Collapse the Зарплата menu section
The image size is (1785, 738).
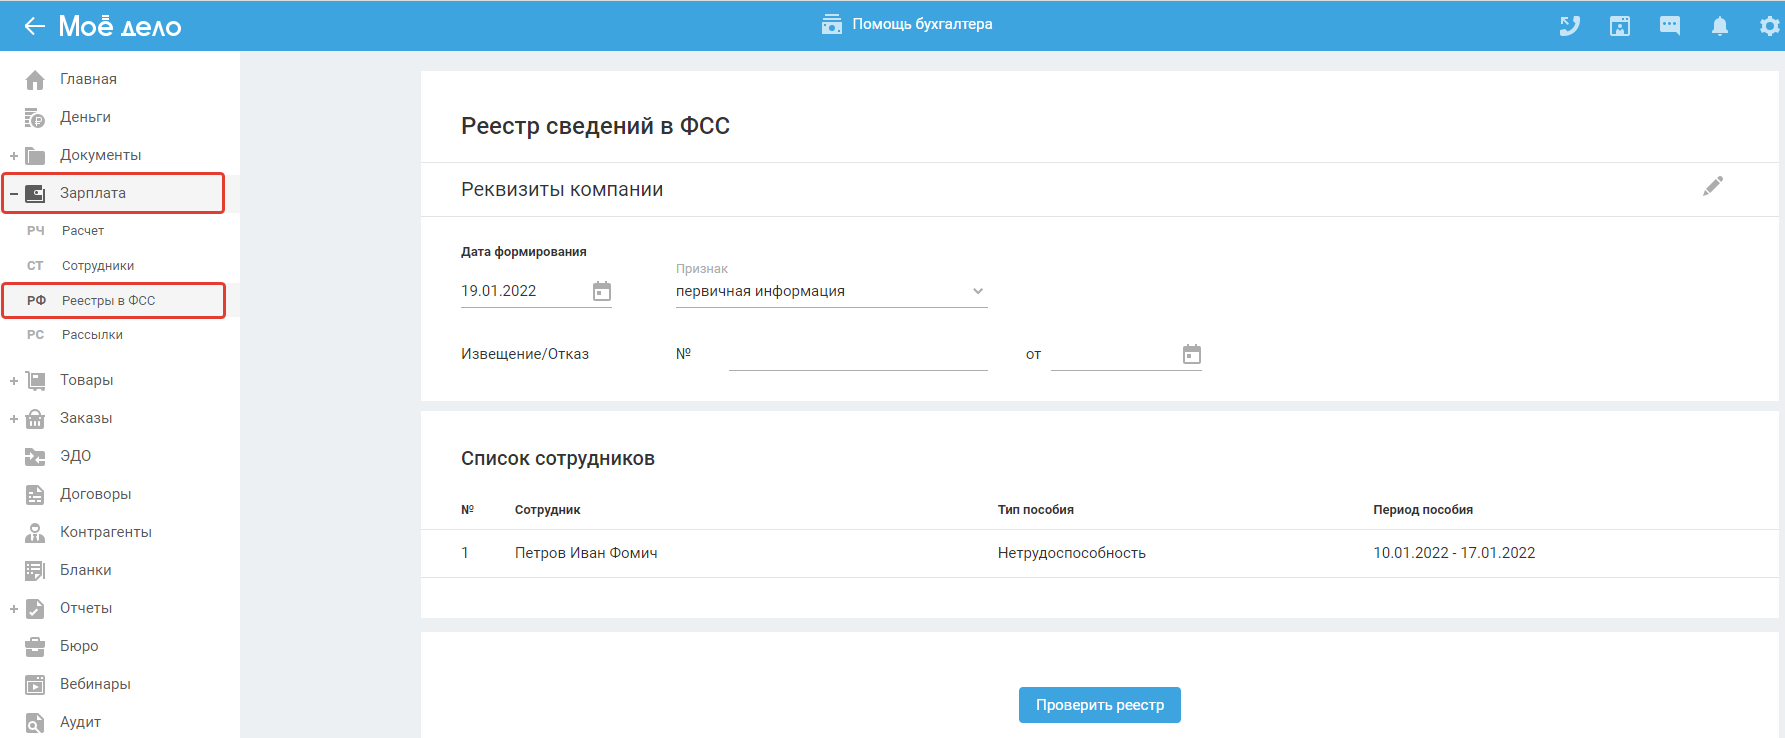click(14, 194)
